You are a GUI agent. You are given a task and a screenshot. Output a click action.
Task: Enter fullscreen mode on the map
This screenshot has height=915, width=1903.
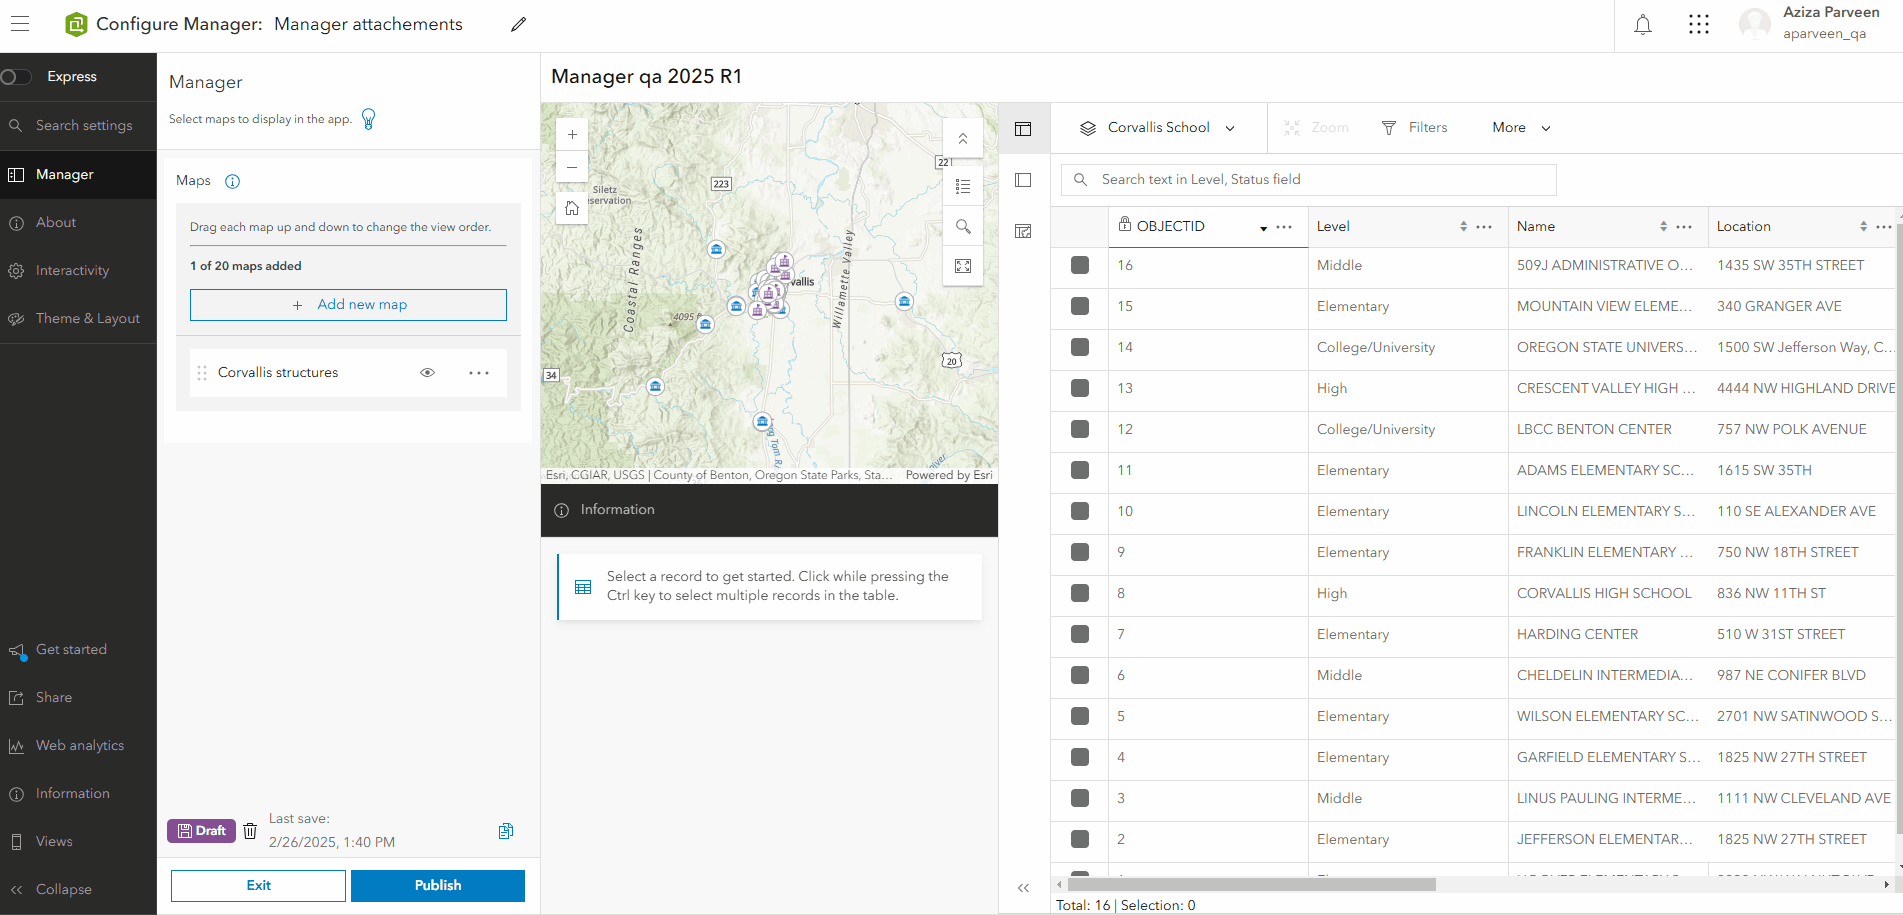point(963,265)
